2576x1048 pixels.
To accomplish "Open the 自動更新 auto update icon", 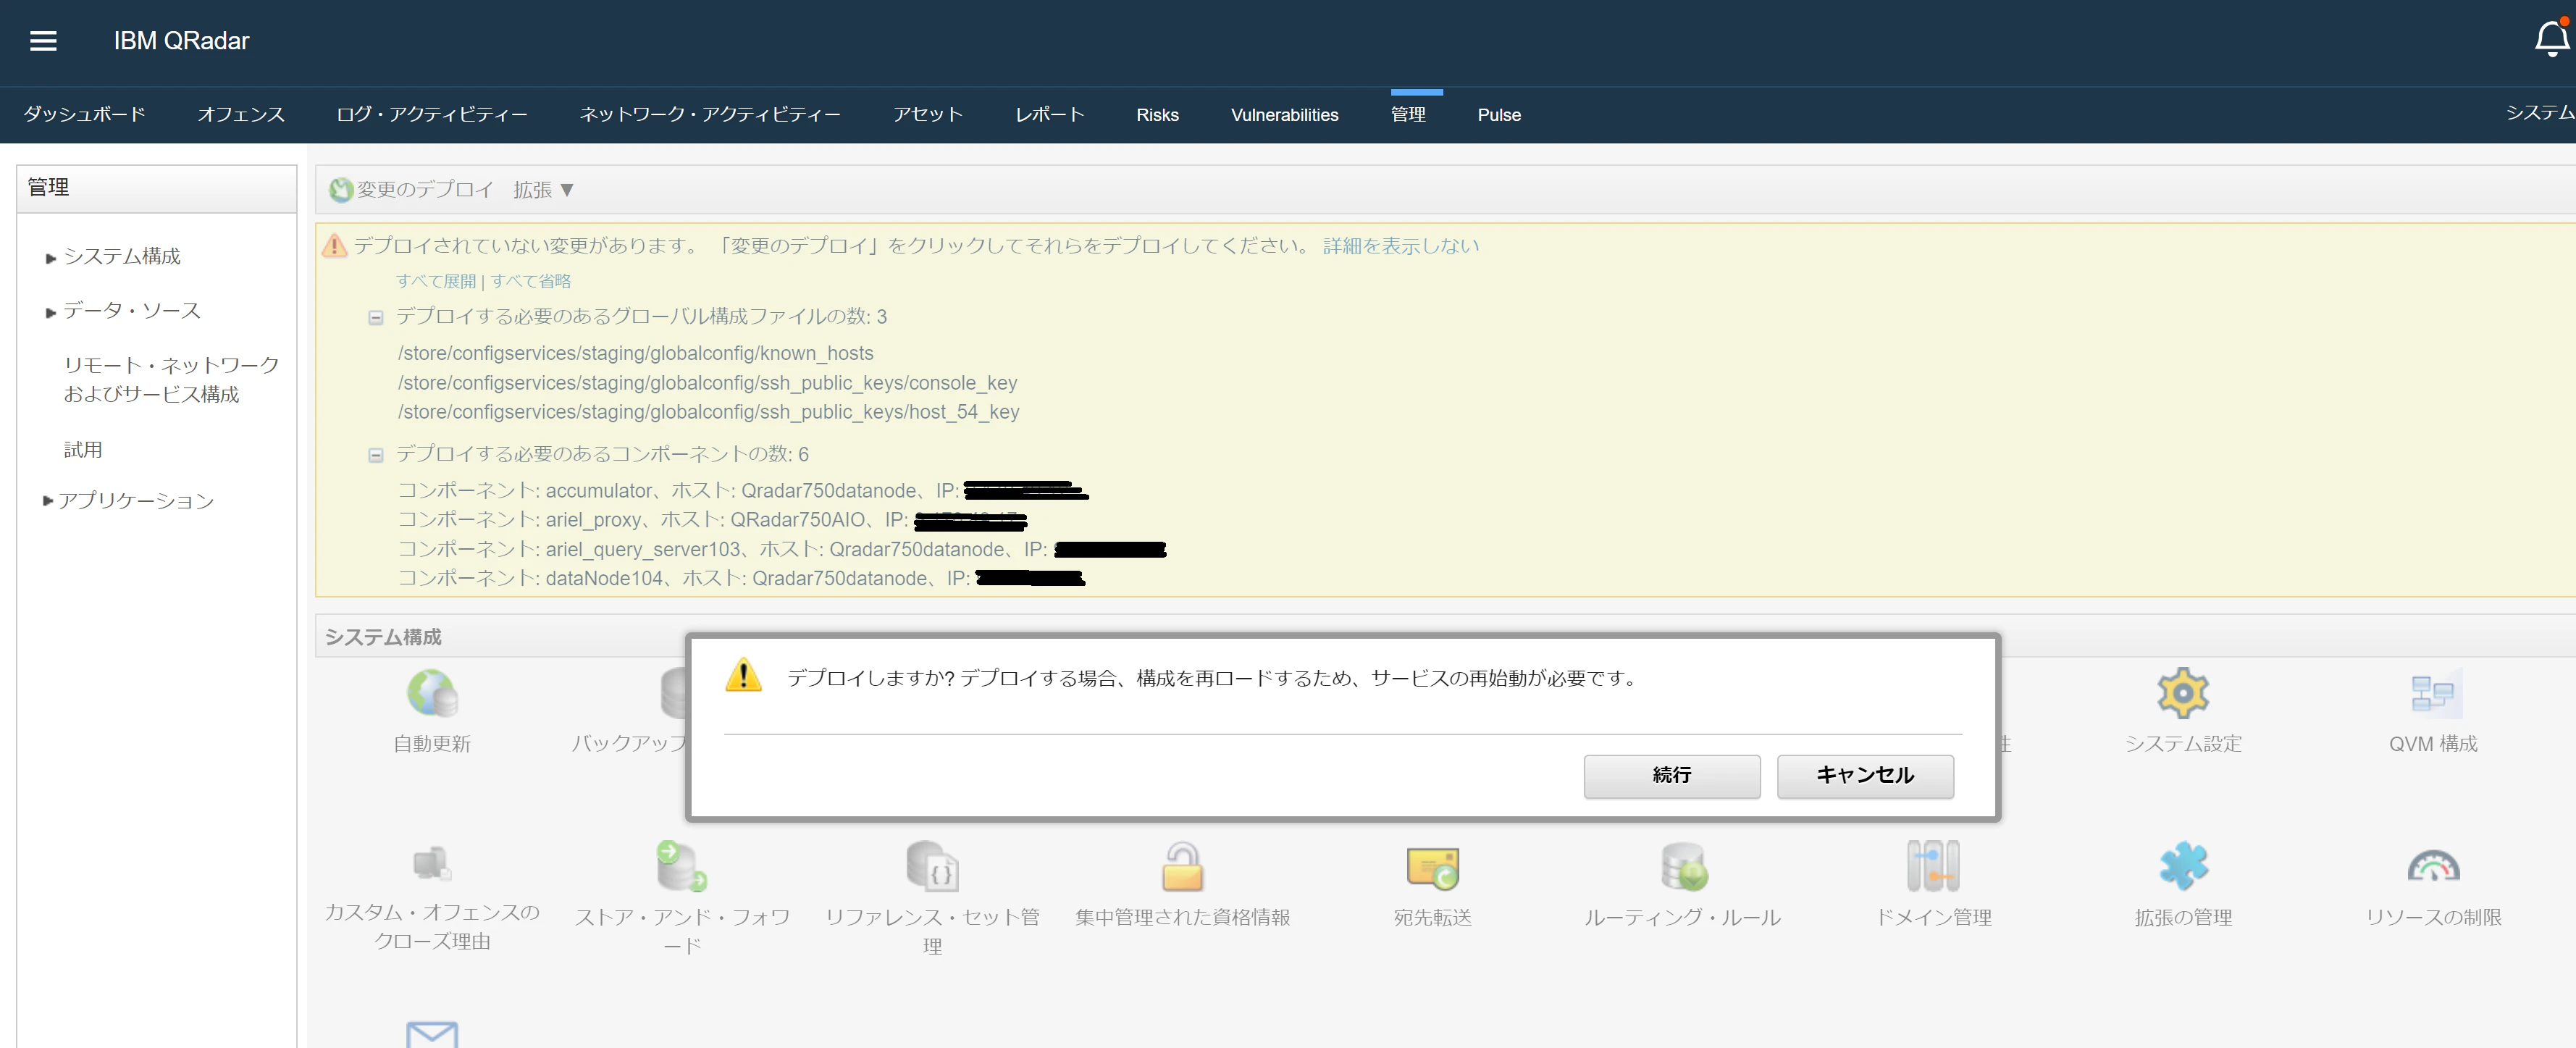I will click(432, 692).
